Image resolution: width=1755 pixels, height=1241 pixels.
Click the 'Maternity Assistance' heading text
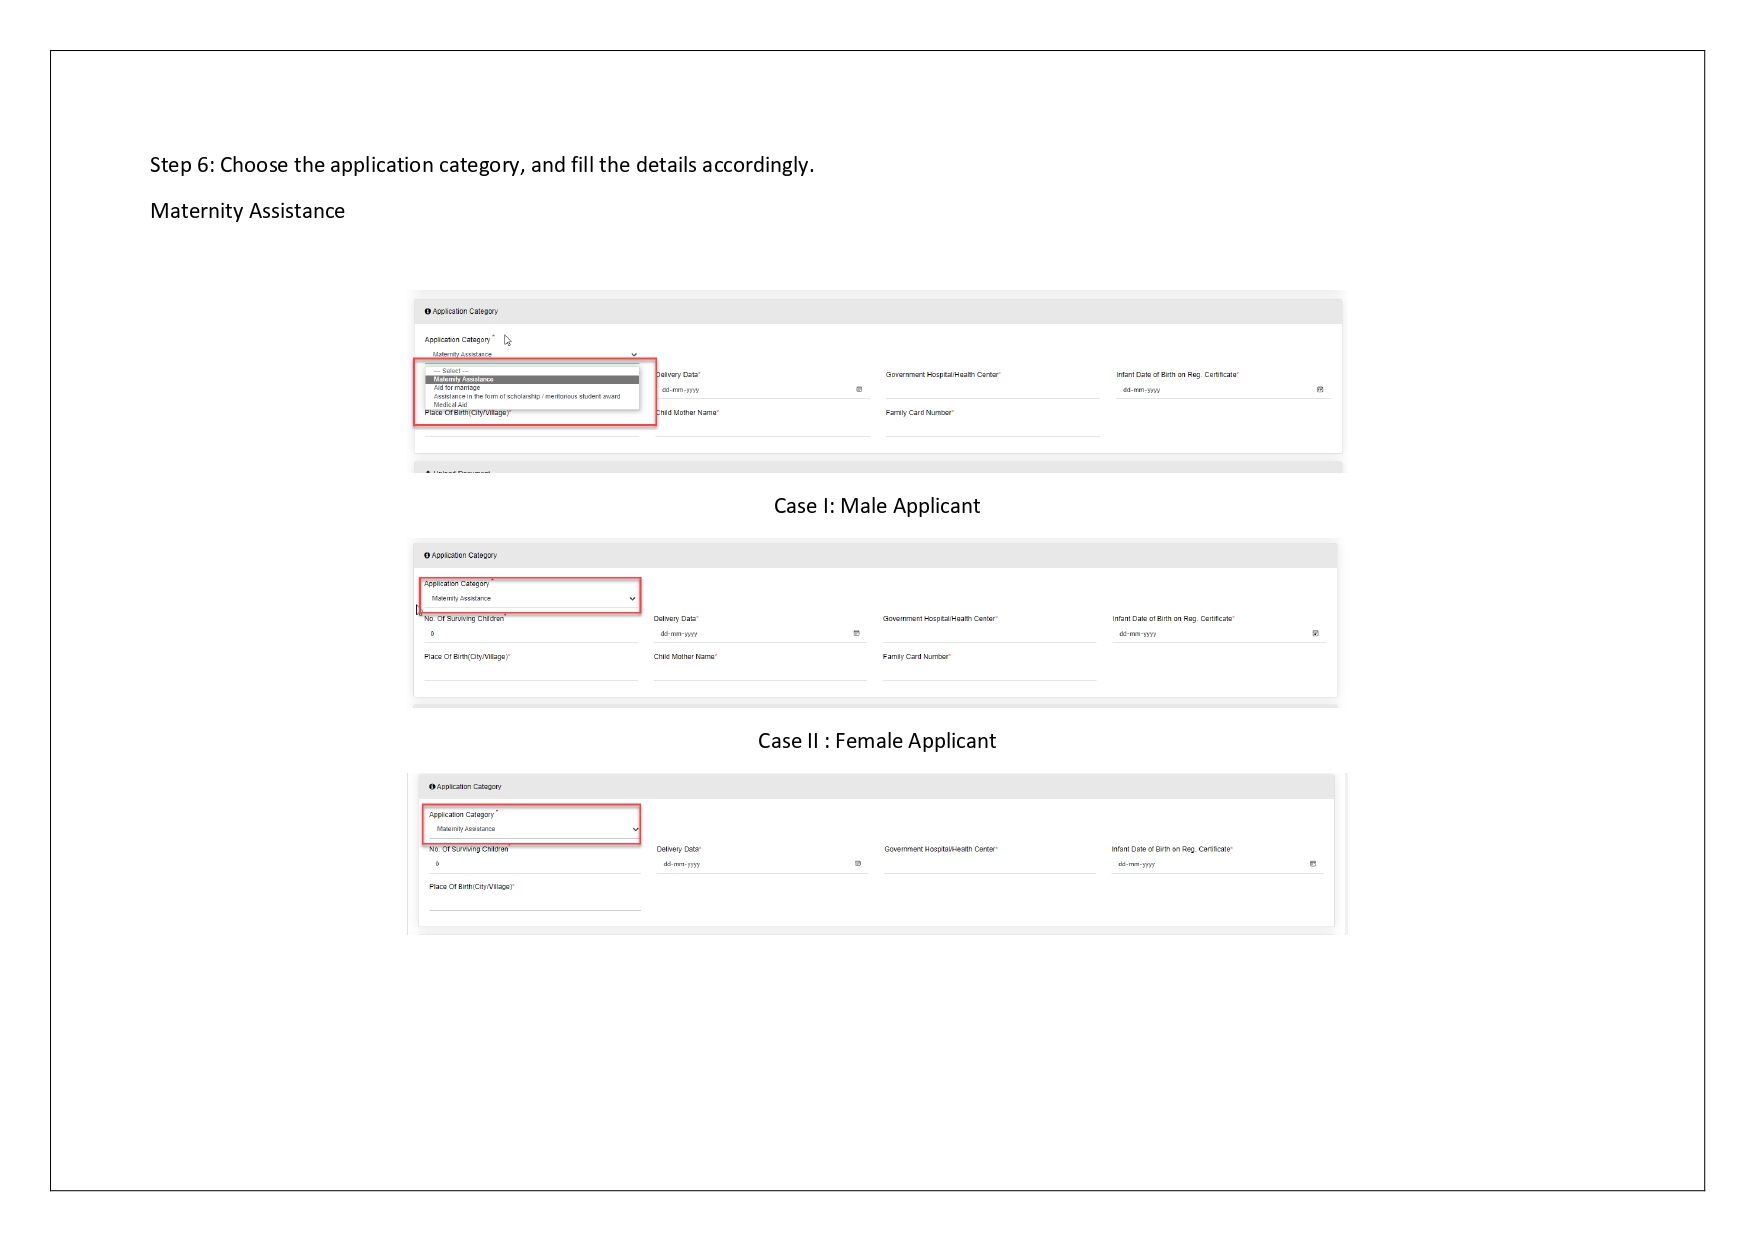point(247,211)
